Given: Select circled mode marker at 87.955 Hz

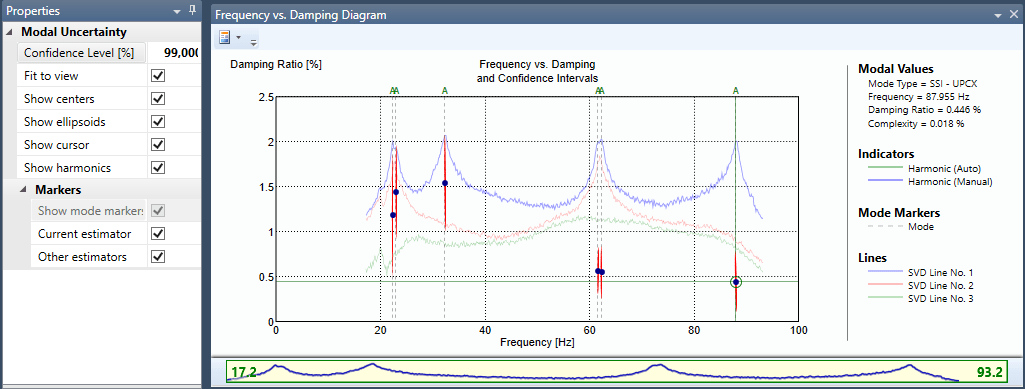Looking at the screenshot, I should point(736,282).
